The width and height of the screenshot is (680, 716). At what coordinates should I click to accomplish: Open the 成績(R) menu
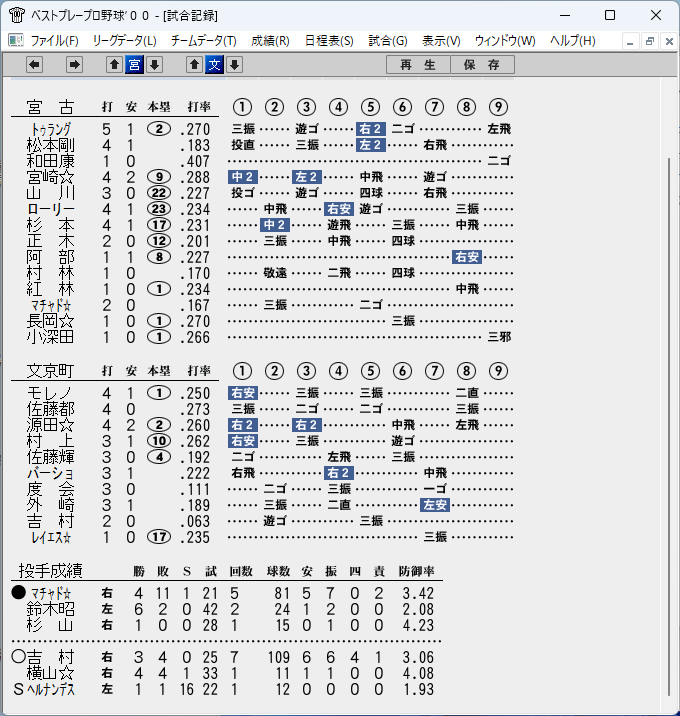pyautogui.click(x=270, y=41)
